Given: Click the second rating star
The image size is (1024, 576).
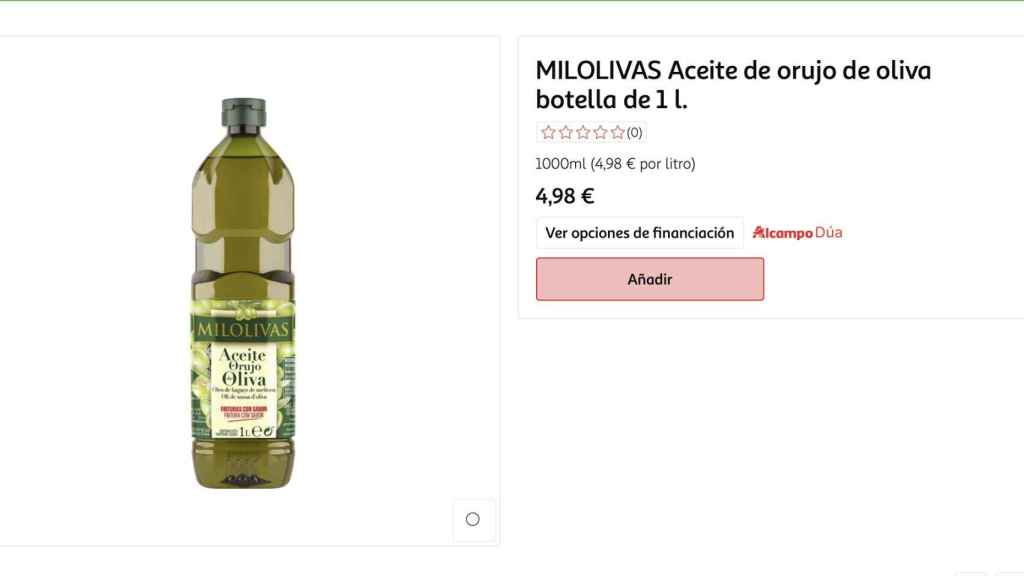Looking at the screenshot, I should tap(565, 132).
